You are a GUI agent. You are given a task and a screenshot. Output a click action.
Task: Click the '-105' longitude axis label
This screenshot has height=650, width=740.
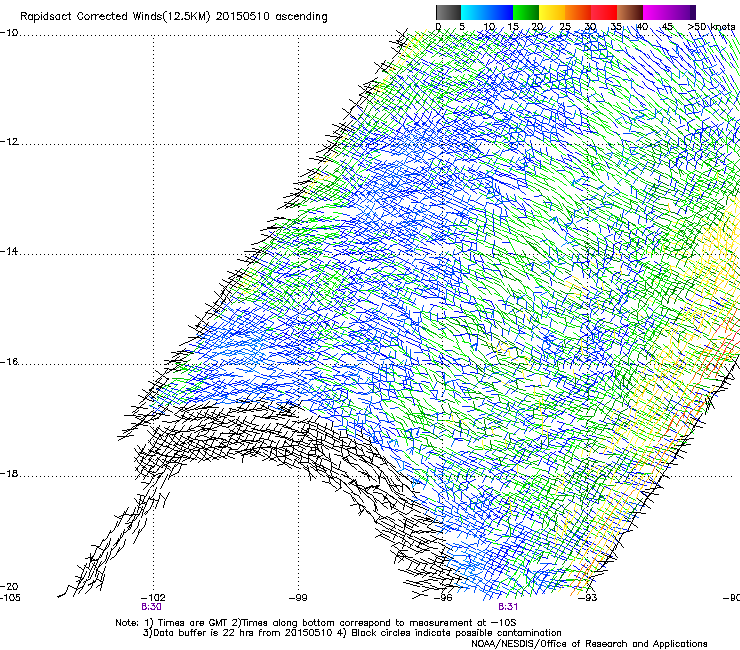tap(10, 597)
